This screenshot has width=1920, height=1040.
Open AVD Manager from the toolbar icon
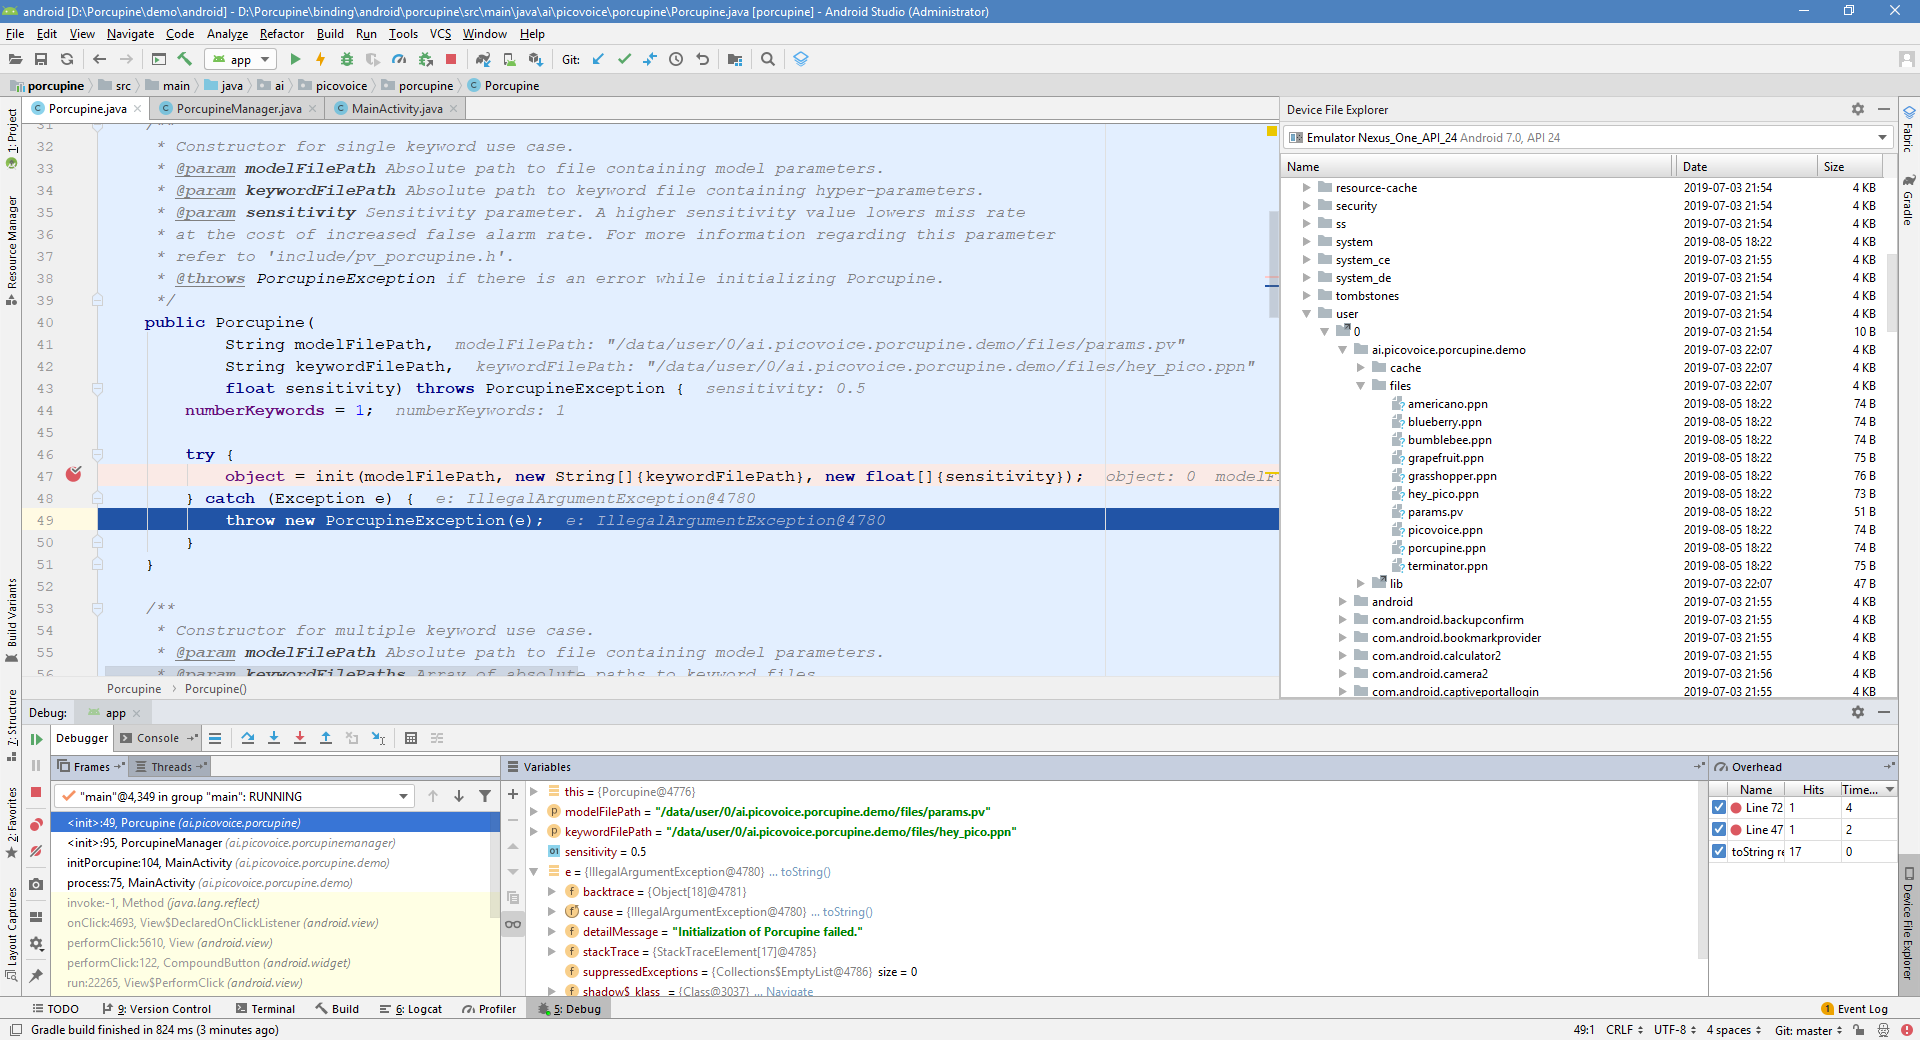(x=509, y=59)
